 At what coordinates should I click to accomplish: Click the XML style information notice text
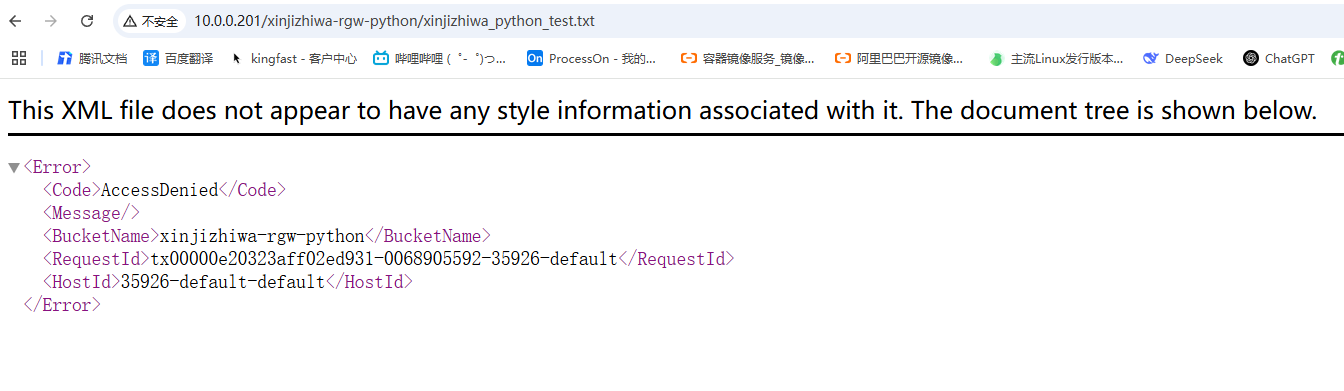coord(662,110)
